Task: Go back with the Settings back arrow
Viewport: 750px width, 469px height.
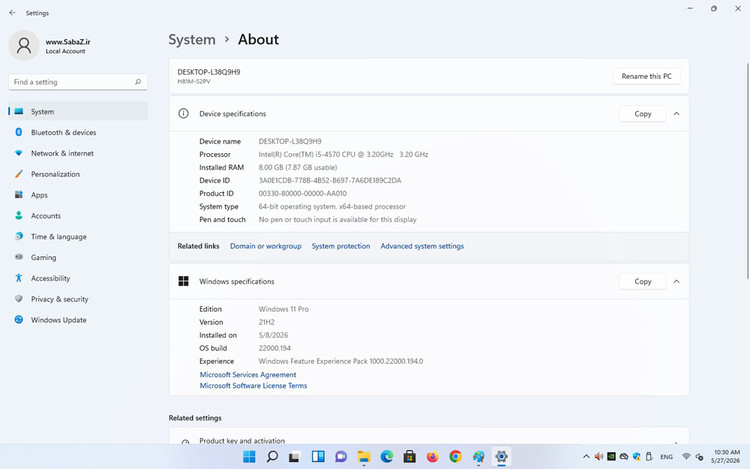Action: coord(12,13)
